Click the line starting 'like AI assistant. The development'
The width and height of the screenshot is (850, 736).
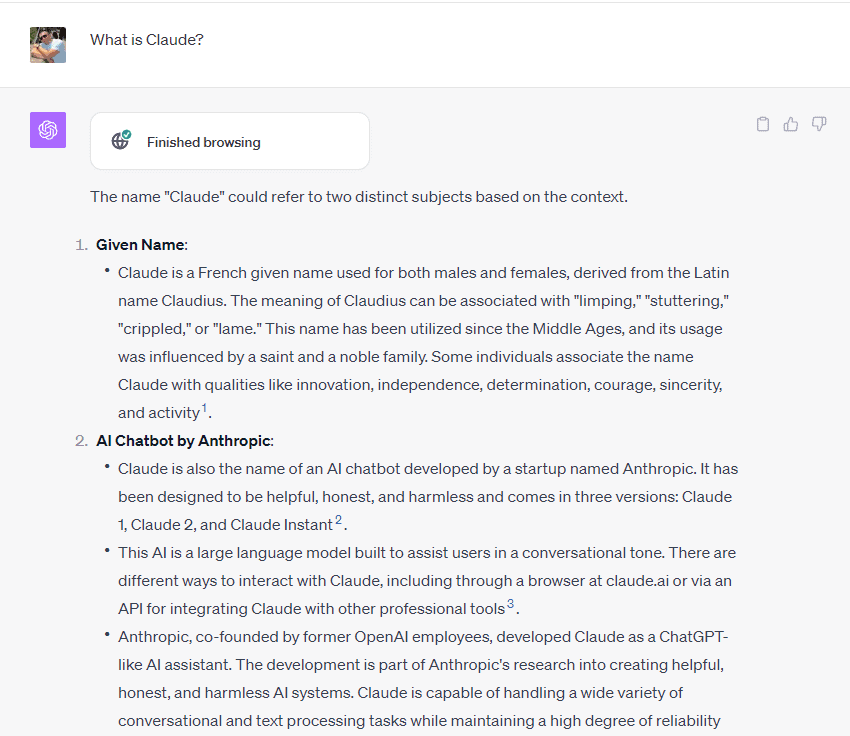(x=421, y=665)
